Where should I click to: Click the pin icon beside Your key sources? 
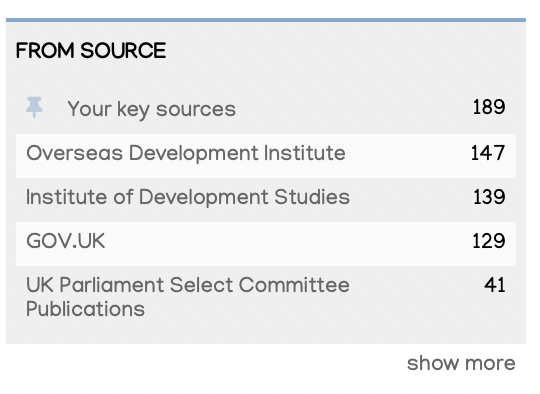pos(34,107)
